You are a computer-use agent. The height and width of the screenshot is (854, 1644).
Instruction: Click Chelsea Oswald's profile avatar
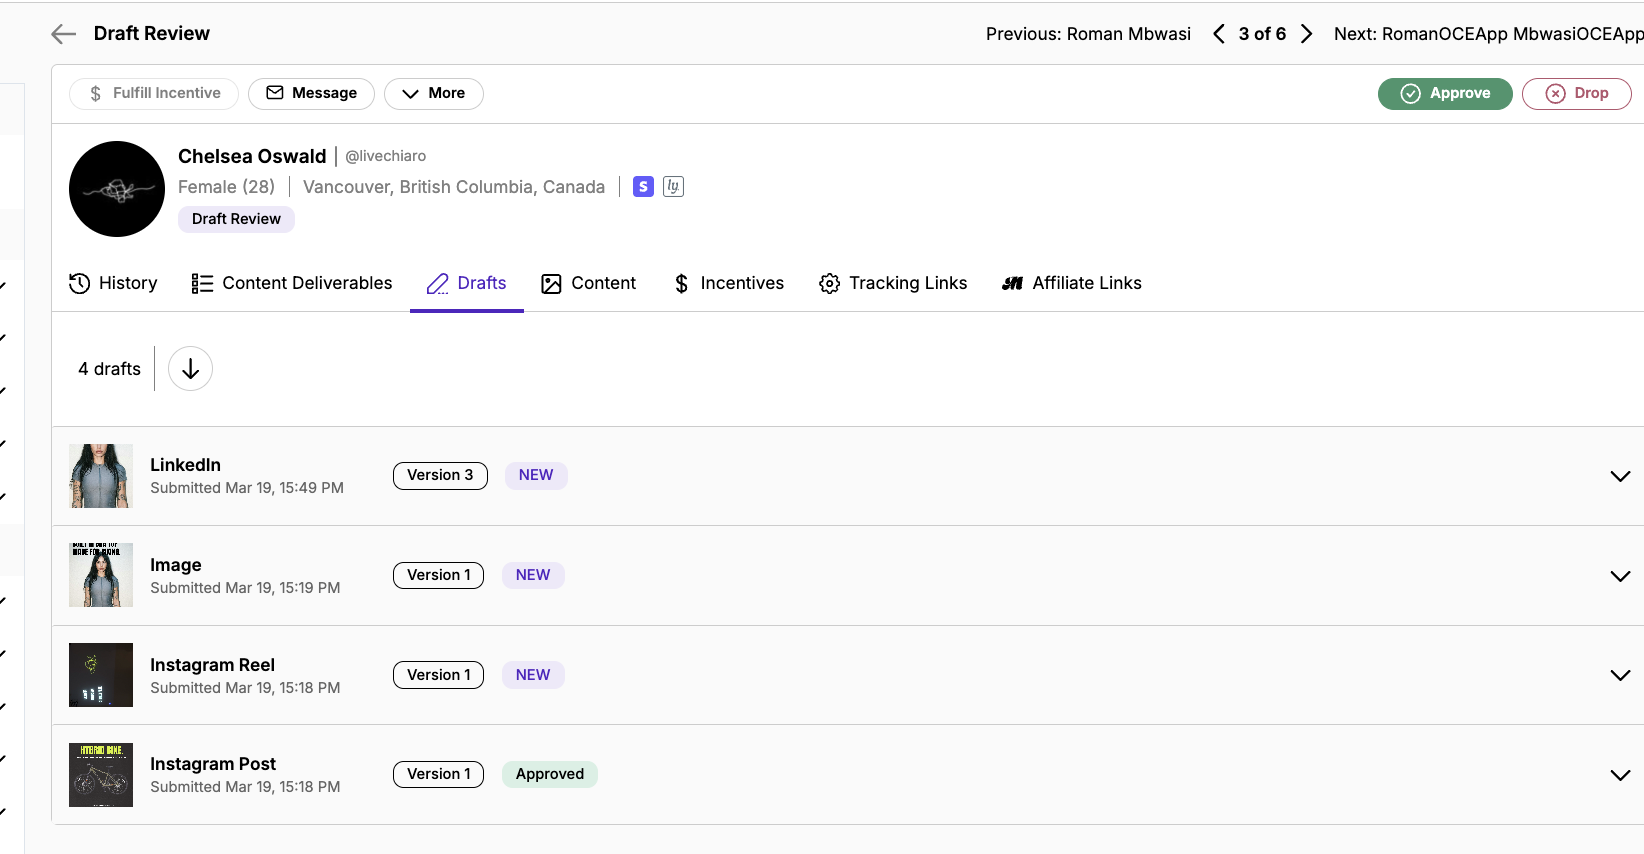[117, 189]
